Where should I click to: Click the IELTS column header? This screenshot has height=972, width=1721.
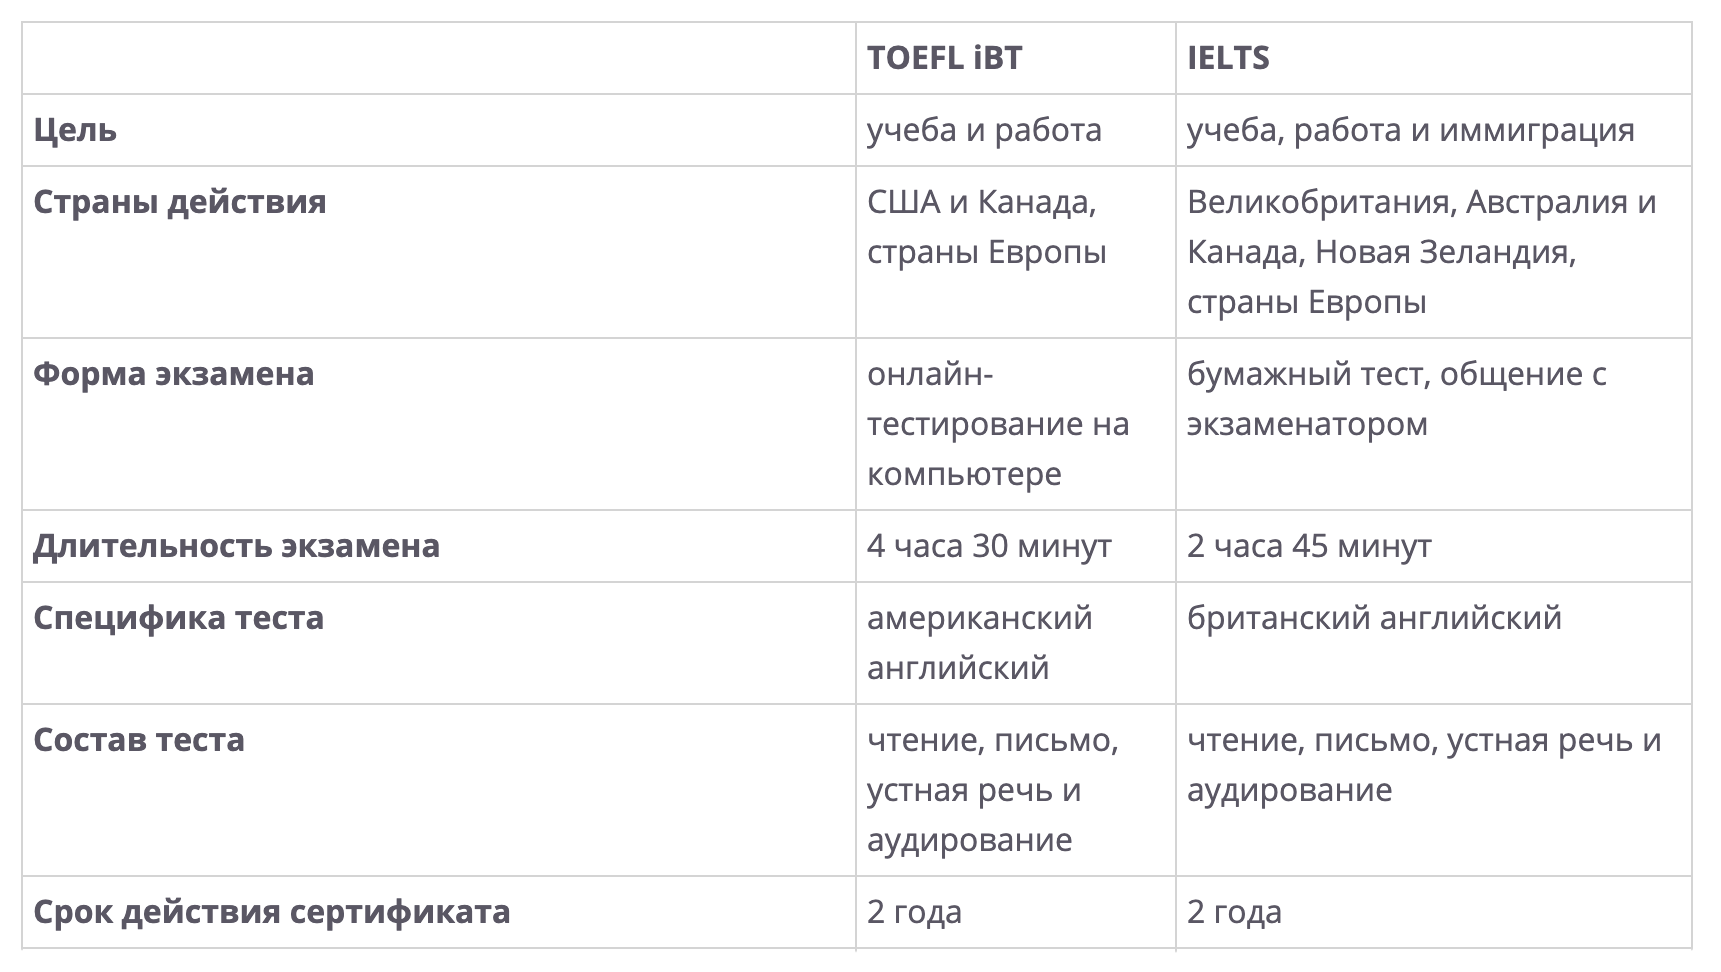[x=1228, y=58]
